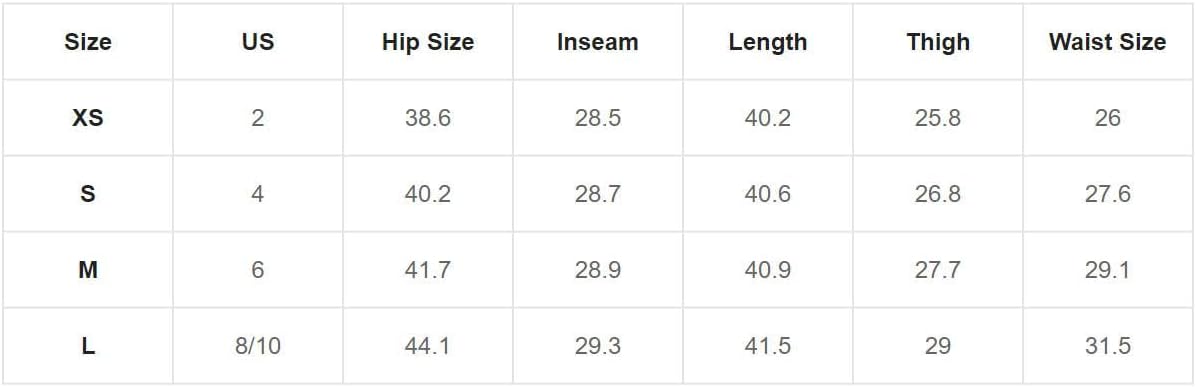Image resolution: width=1196 pixels, height=387 pixels.
Task: Click the Waist Size column header
Action: tap(1108, 41)
